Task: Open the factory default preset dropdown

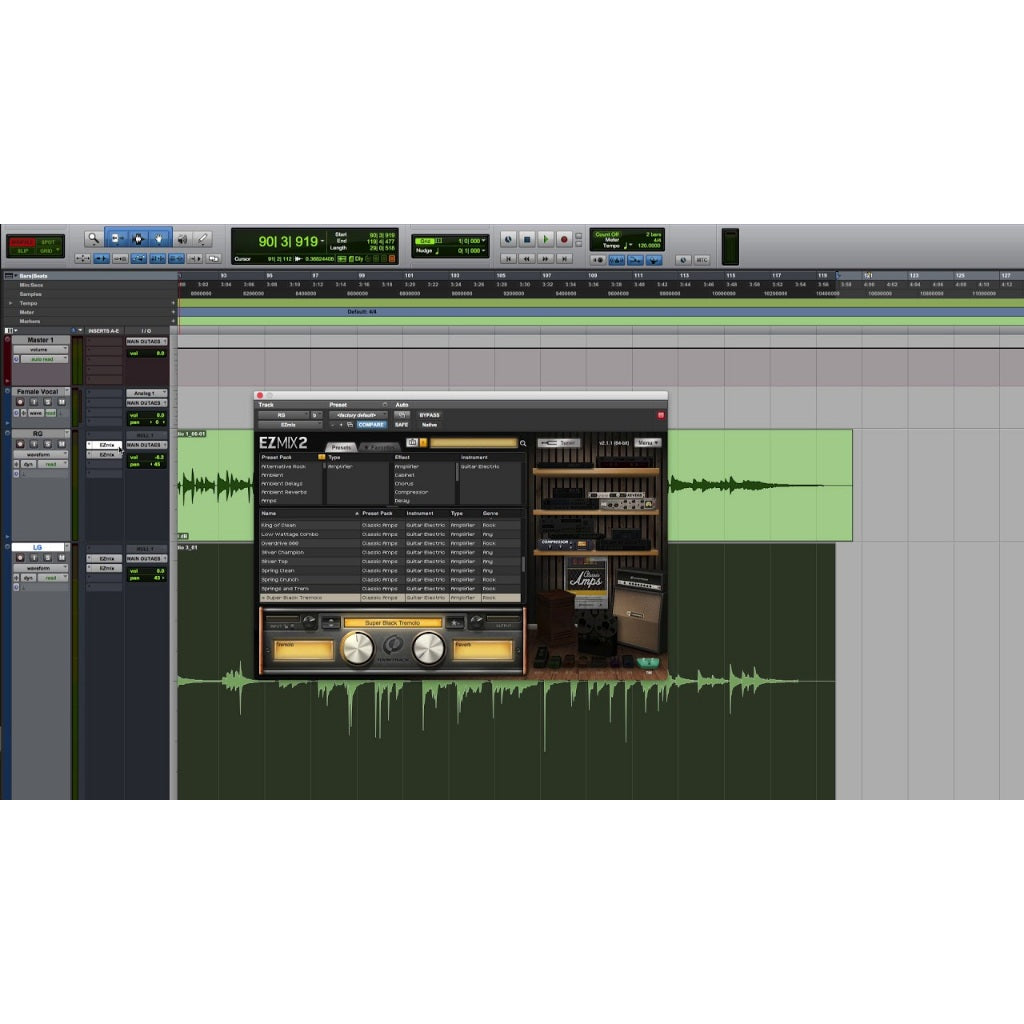Action: pyautogui.click(x=358, y=415)
